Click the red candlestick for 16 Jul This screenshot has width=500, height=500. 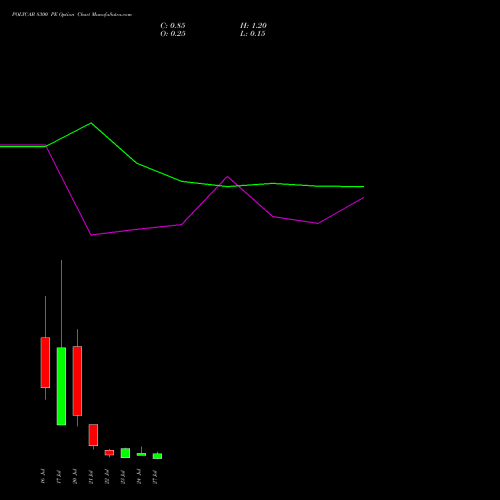pyautogui.click(x=45, y=362)
